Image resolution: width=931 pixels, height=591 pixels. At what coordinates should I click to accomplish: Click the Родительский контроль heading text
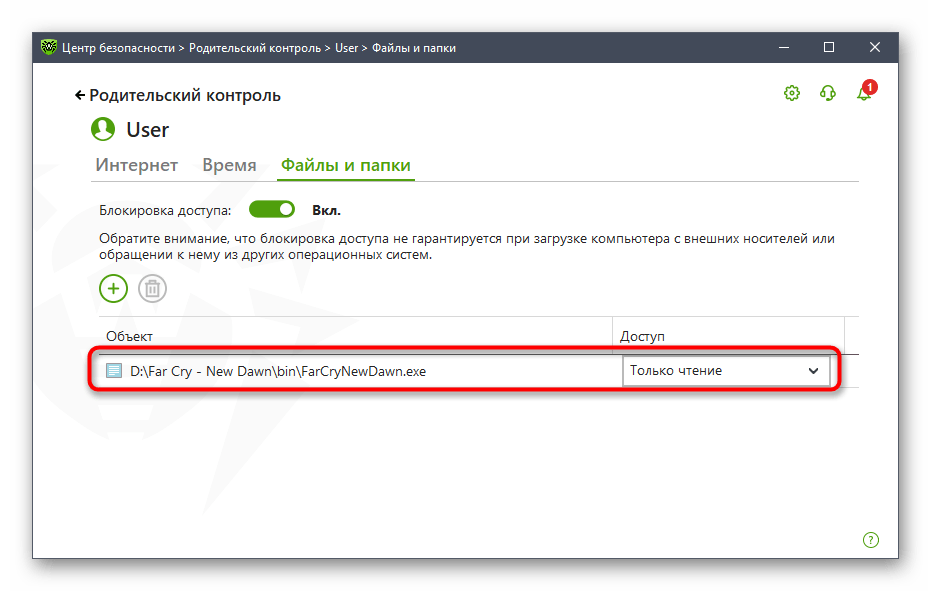tap(185, 95)
